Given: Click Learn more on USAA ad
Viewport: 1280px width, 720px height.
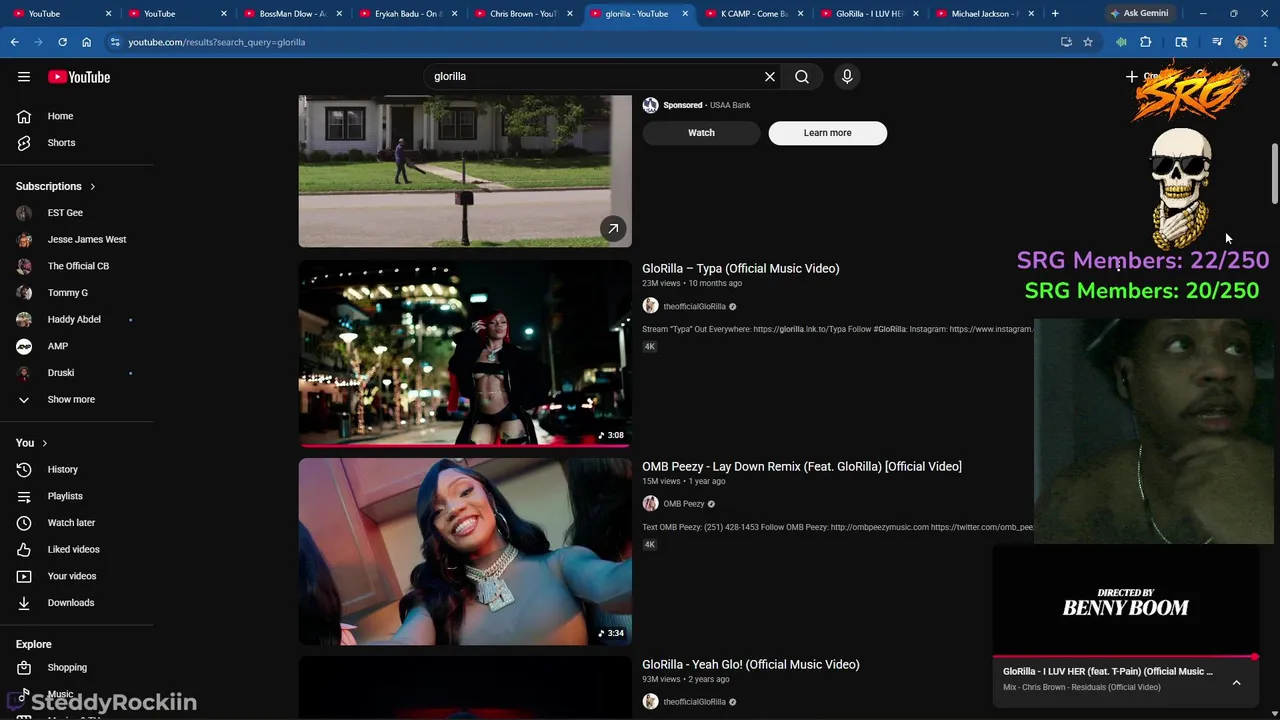Looking at the screenshot, I should (x=827, y=133).
